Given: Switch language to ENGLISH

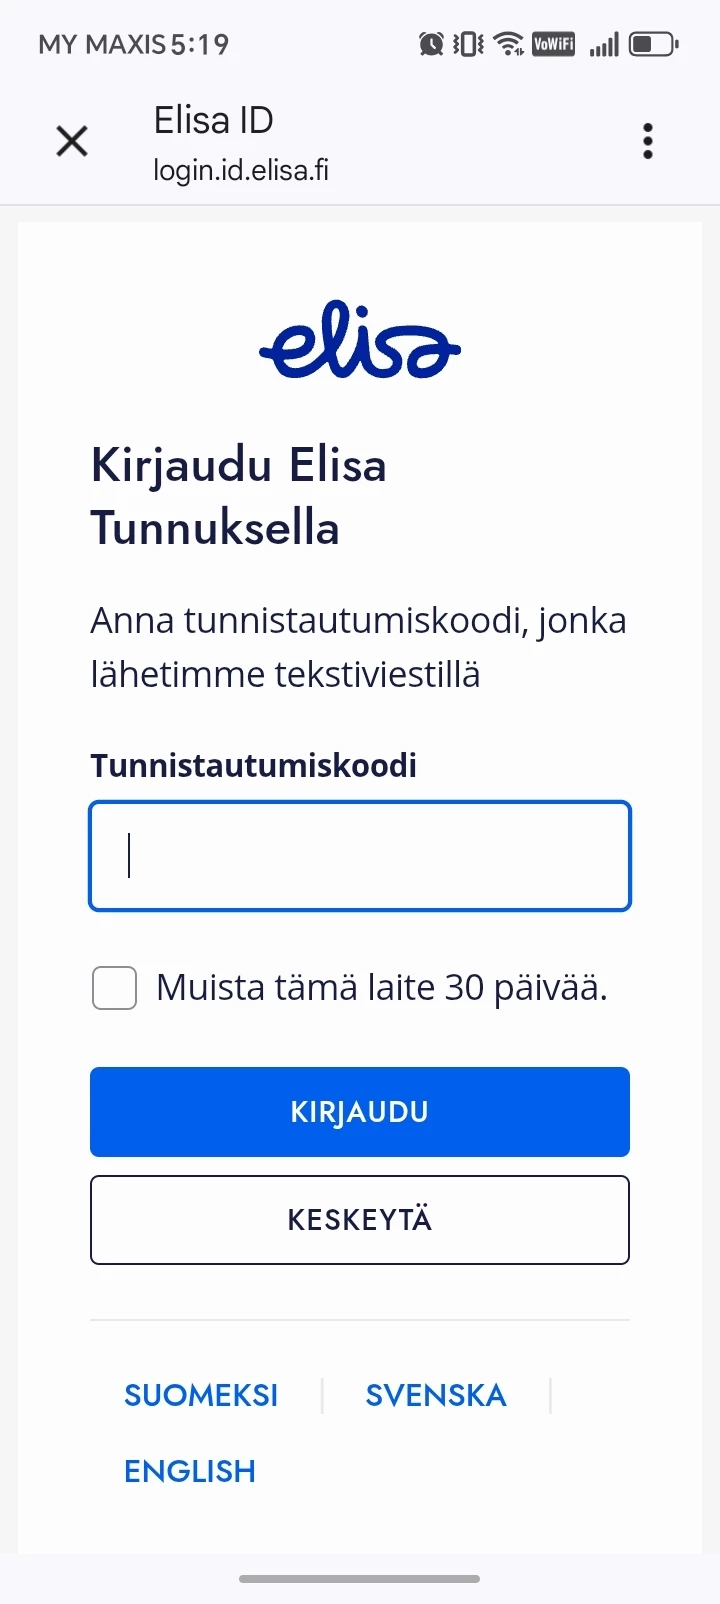Looking at the screenshot, I should (190, 1471).
